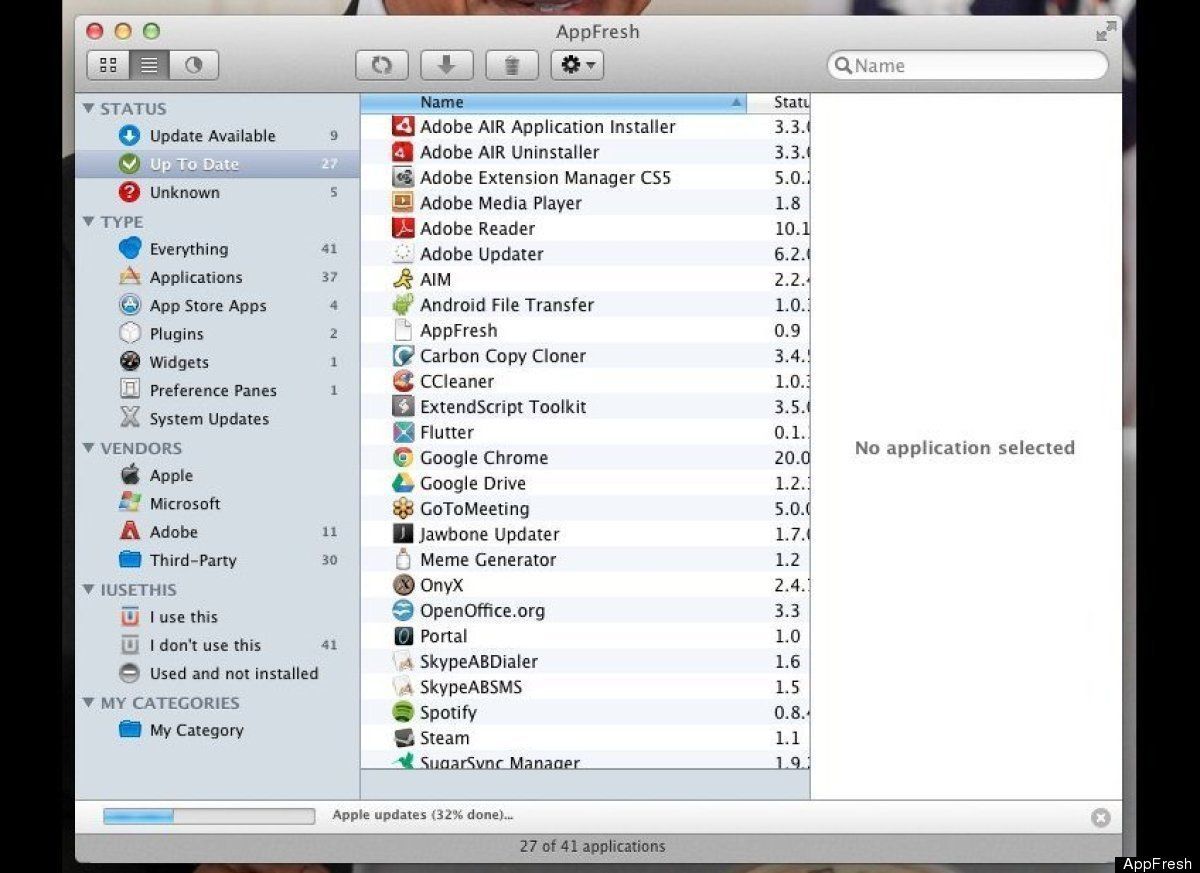1200x873 pixels.
Task: Select 'I don't use this' filter
Action: coord(217,645)
